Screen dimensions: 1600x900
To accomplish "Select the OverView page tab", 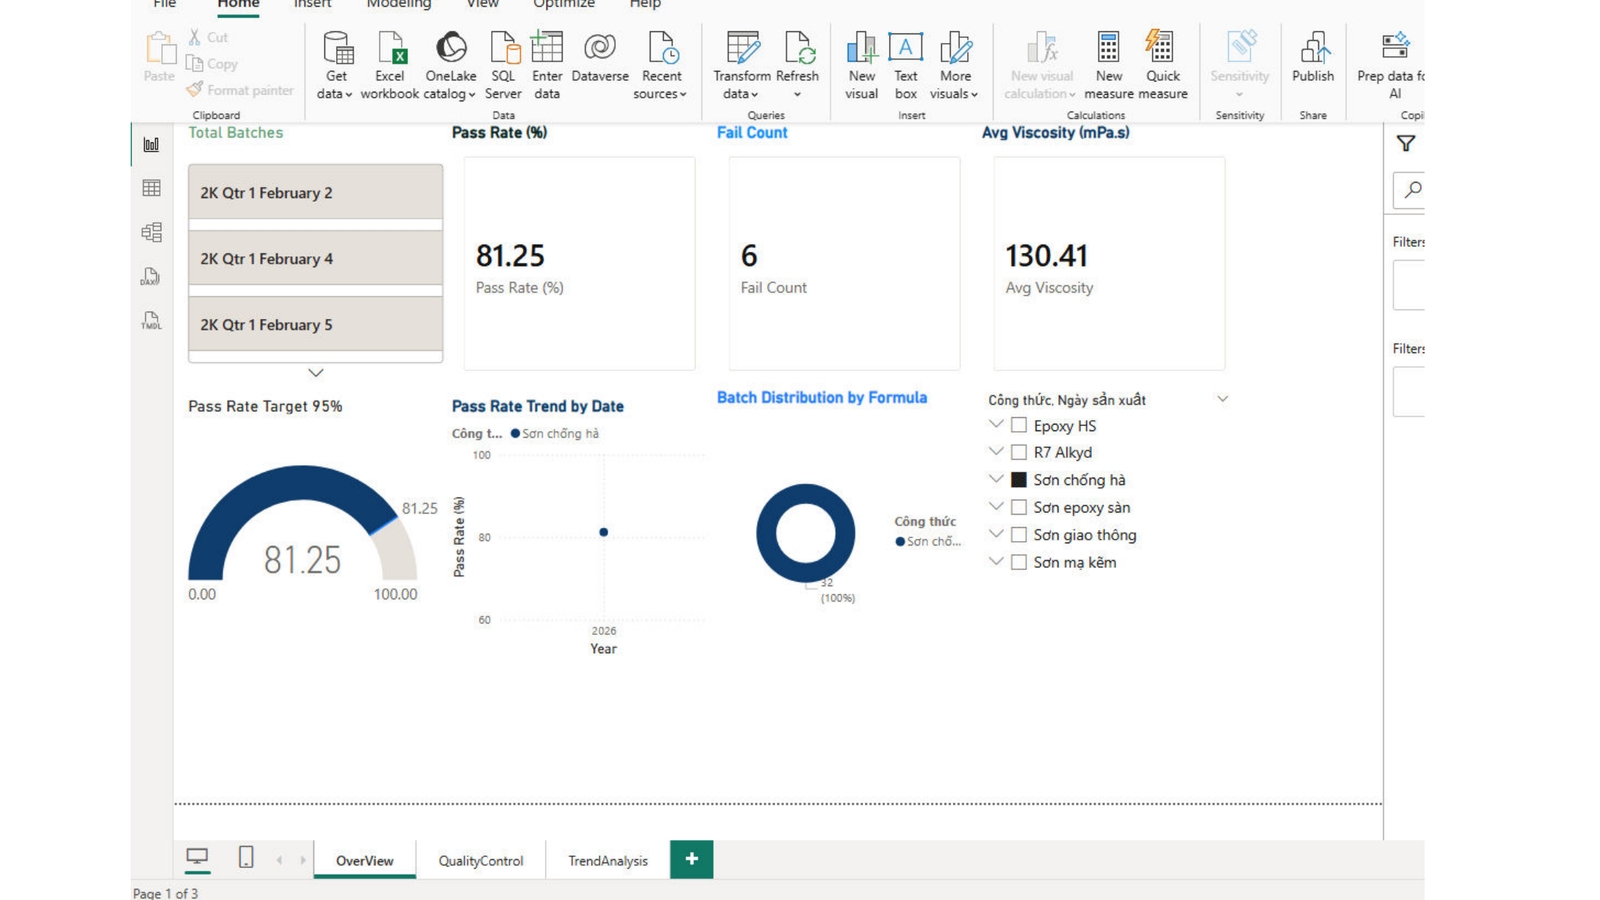I will click(x=365, y=860).
